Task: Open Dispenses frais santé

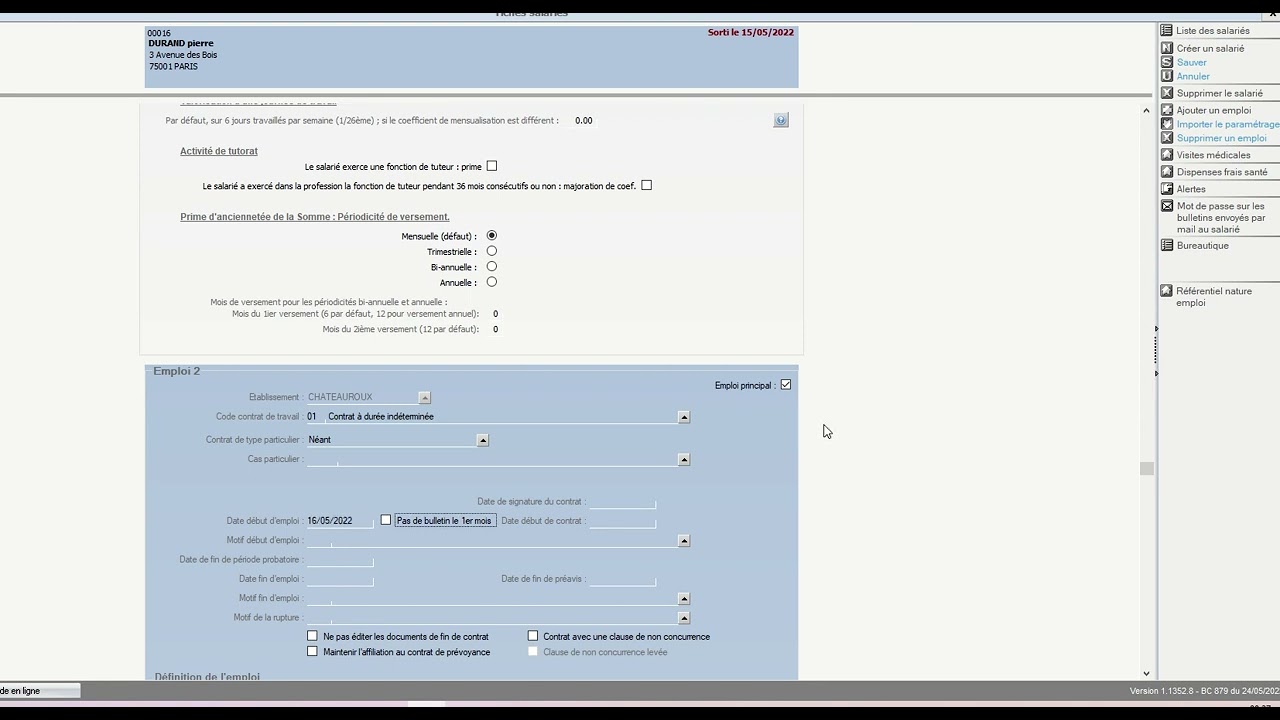Action: point(1222,172)
